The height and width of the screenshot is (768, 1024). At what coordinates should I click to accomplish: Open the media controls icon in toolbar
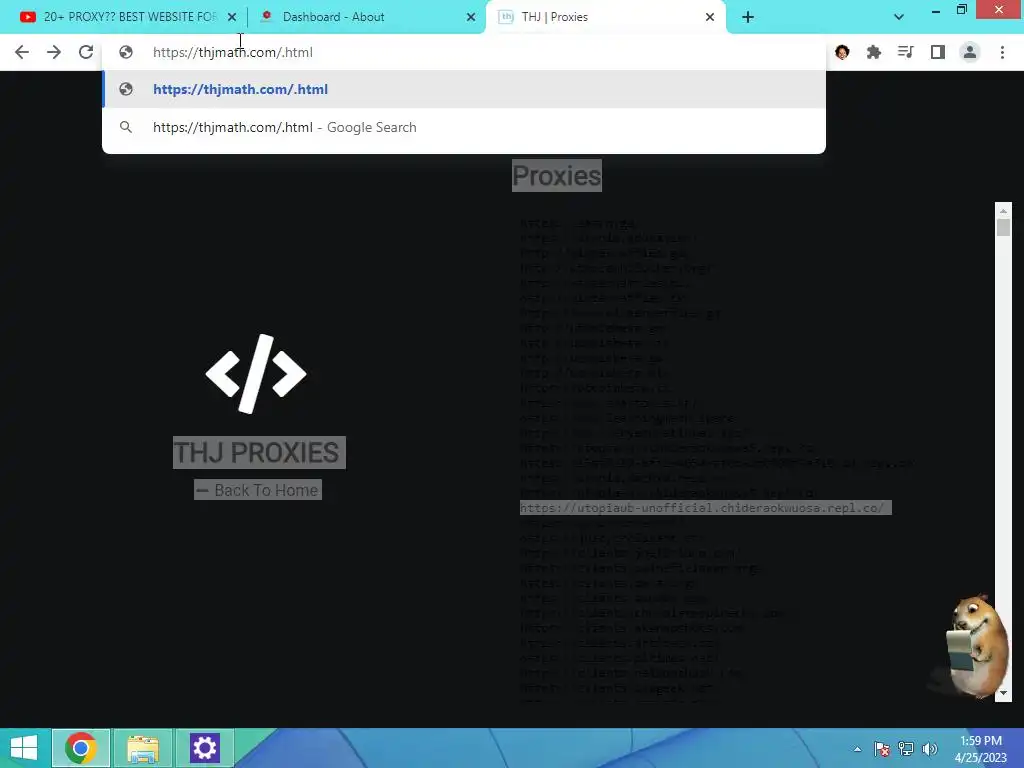[x=905, y=52]
